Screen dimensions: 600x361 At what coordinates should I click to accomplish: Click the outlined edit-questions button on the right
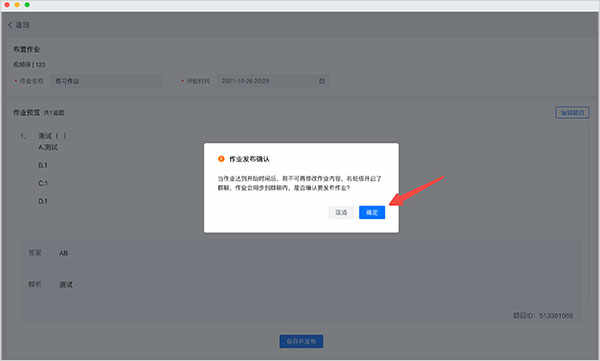[572, 113]
